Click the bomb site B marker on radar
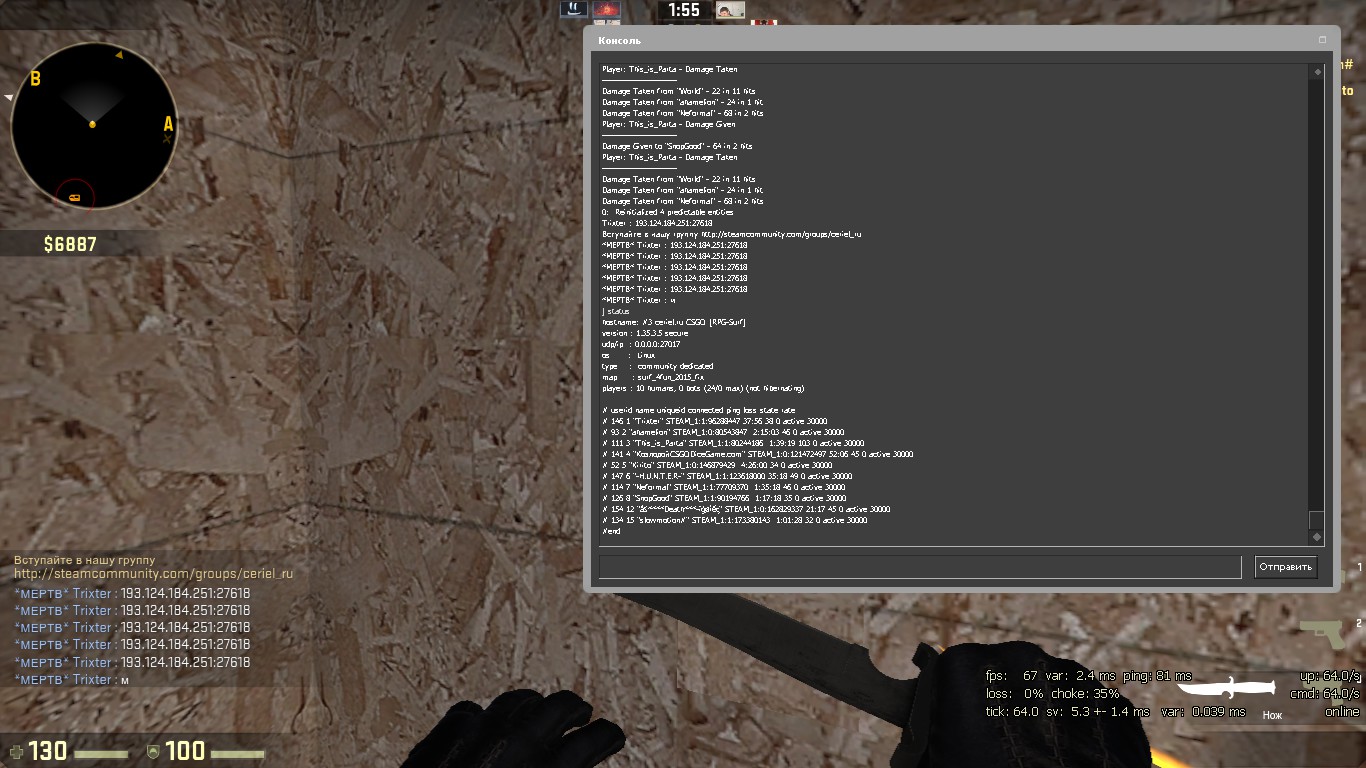Image resolution: width=1366 pixels, height=768 pixels. [35, 79]
